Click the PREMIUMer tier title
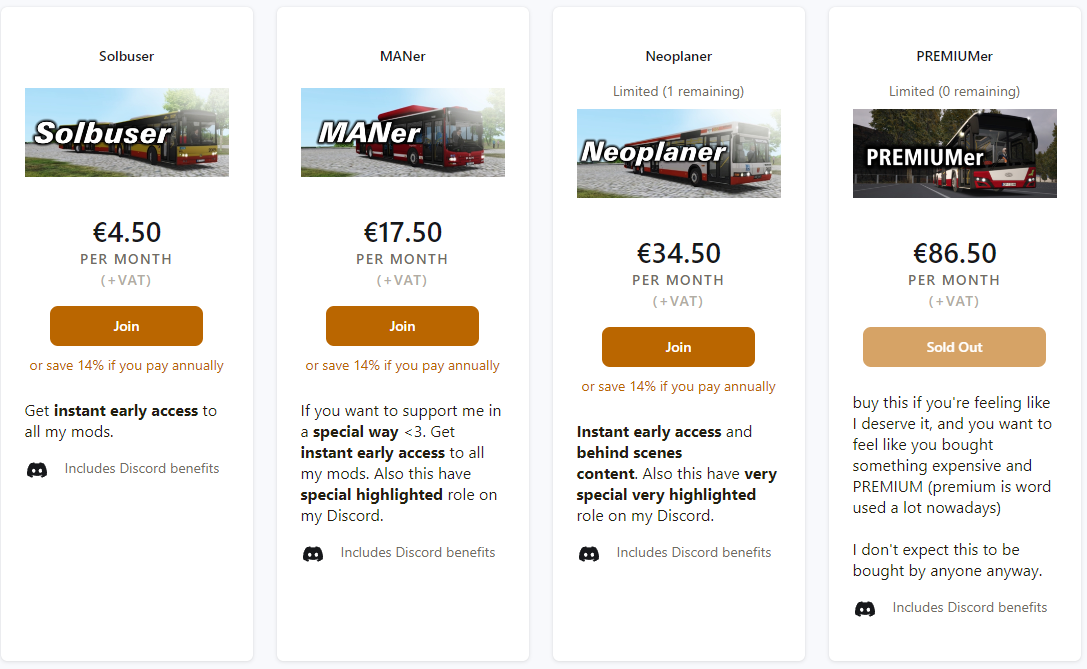The height and width of the screenshot is (669, 1087). pyautogui.click(x=955, y=56)
